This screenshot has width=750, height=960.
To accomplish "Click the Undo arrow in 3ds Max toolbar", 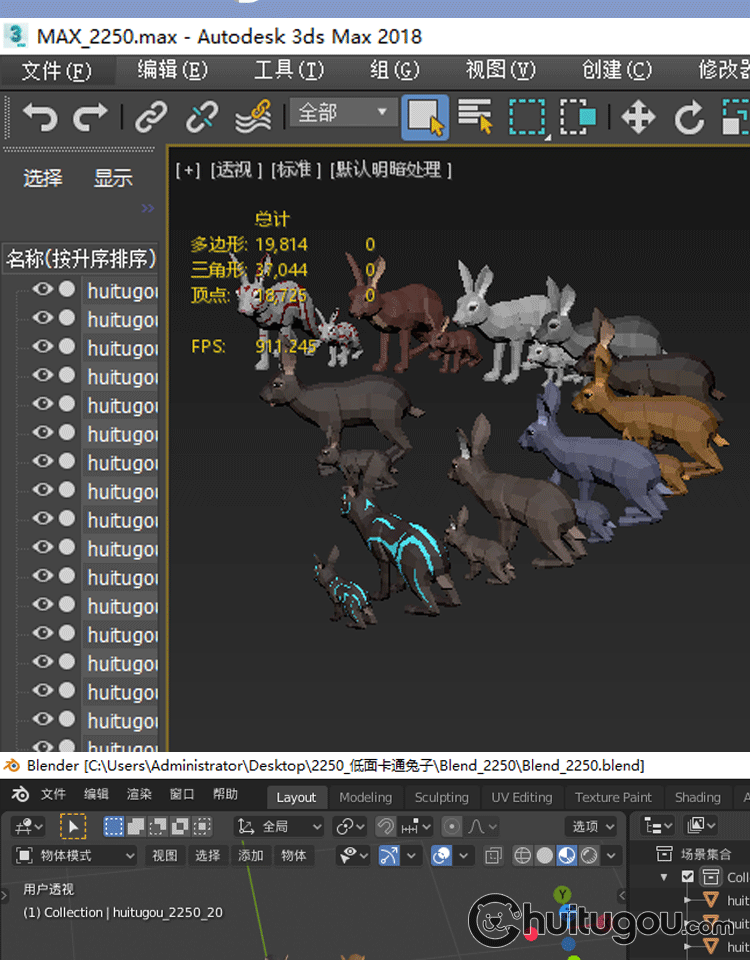I will coord(40,117).
